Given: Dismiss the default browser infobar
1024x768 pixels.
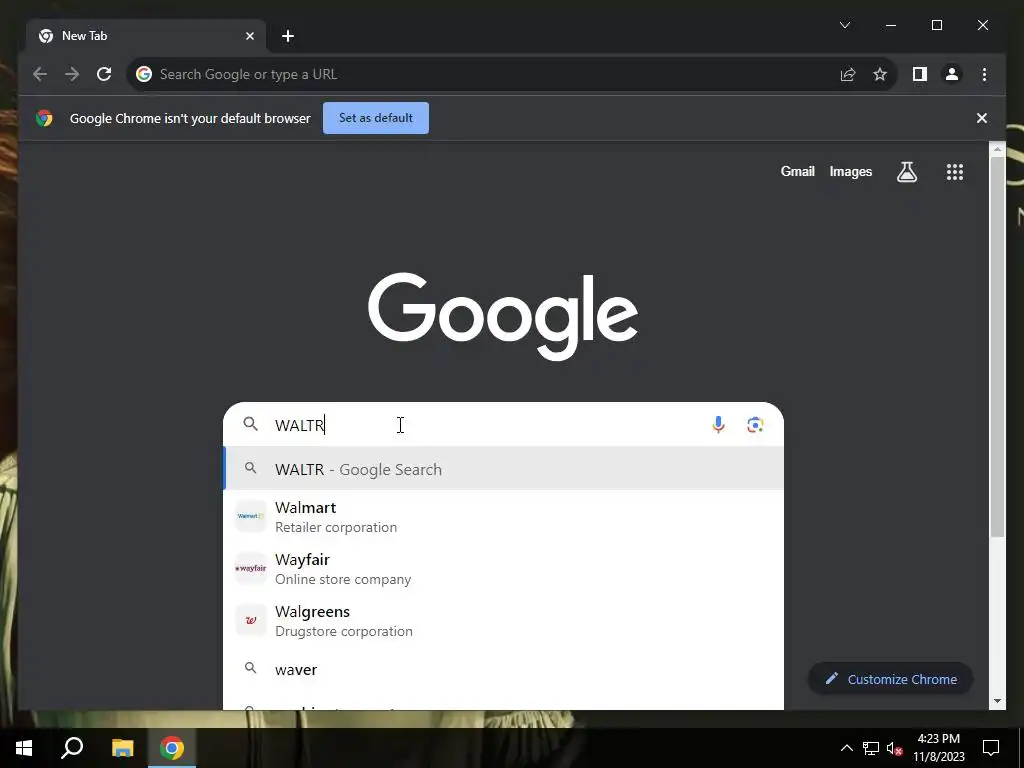Looking at the screenshot, I should [981, 118].
